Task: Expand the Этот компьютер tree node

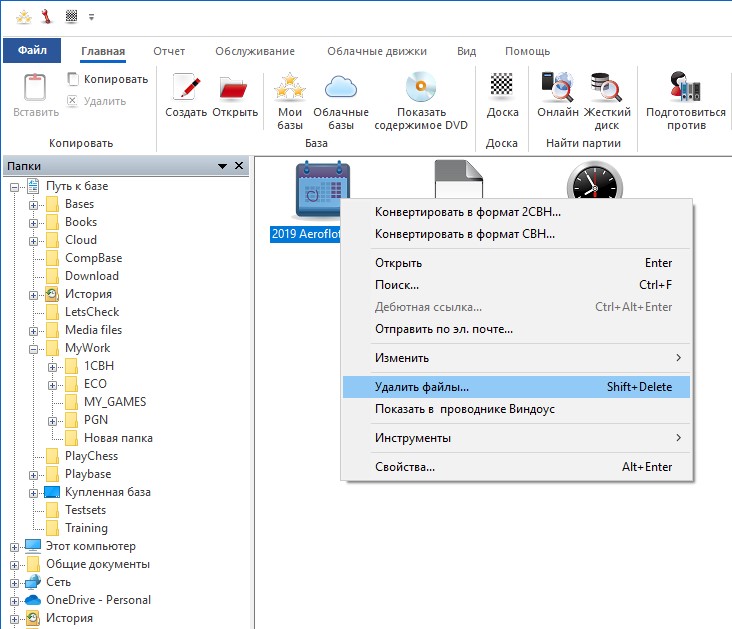Action: pos(15,546)
